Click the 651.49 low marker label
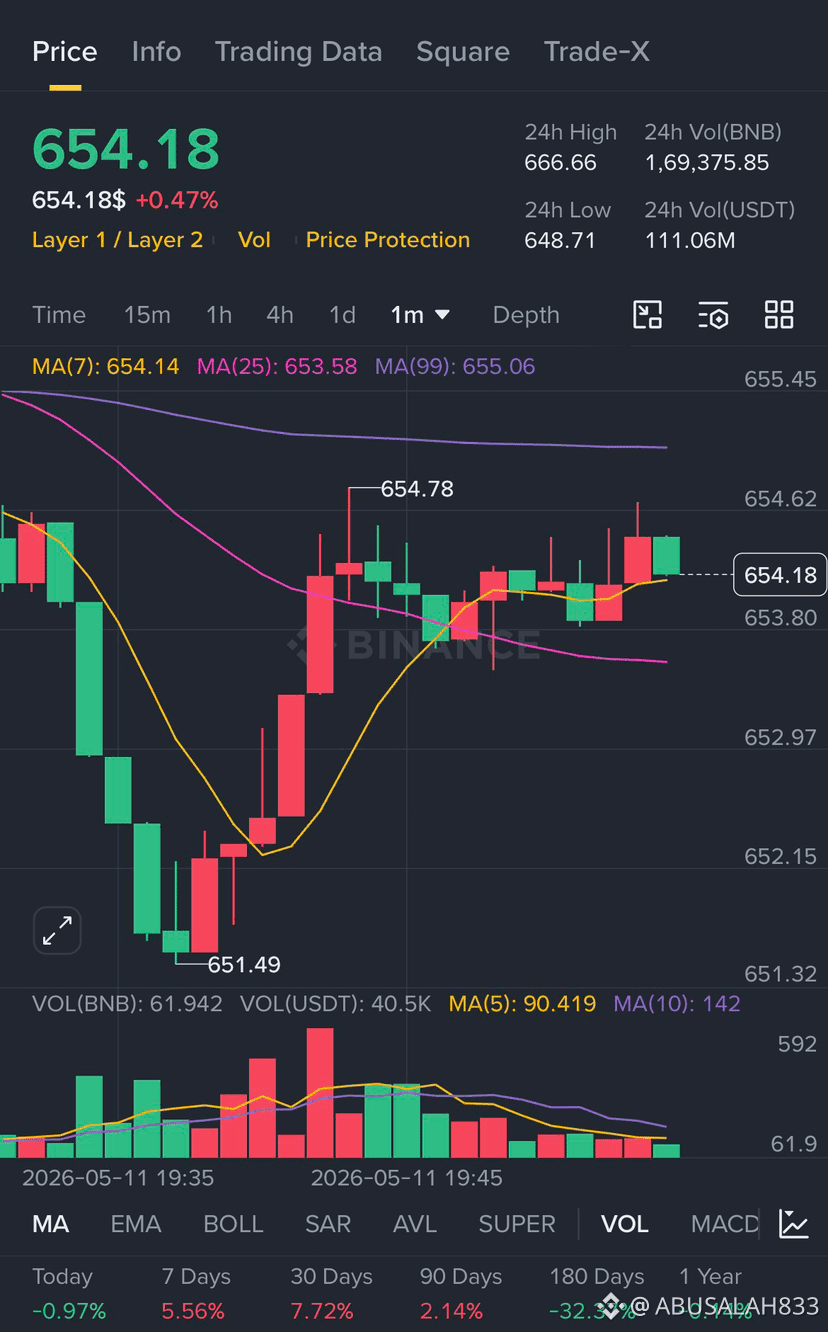This screenshot has height=1332, width=828. click(x=244, y=965)
